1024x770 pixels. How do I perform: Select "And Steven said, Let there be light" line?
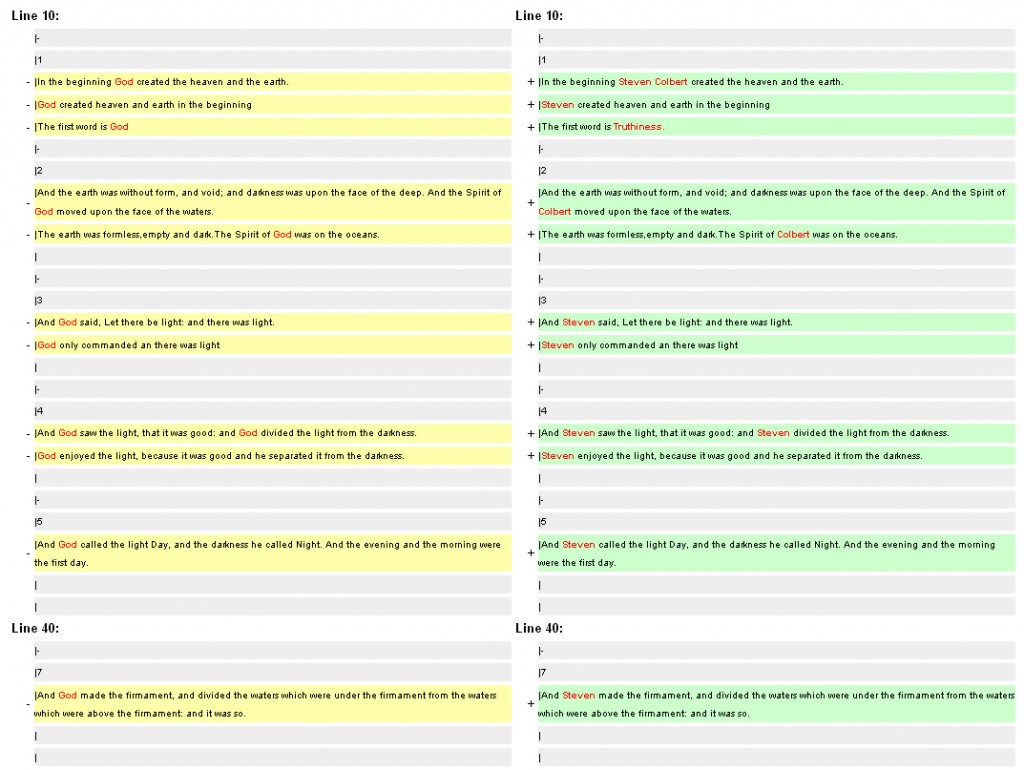point(776,323)
